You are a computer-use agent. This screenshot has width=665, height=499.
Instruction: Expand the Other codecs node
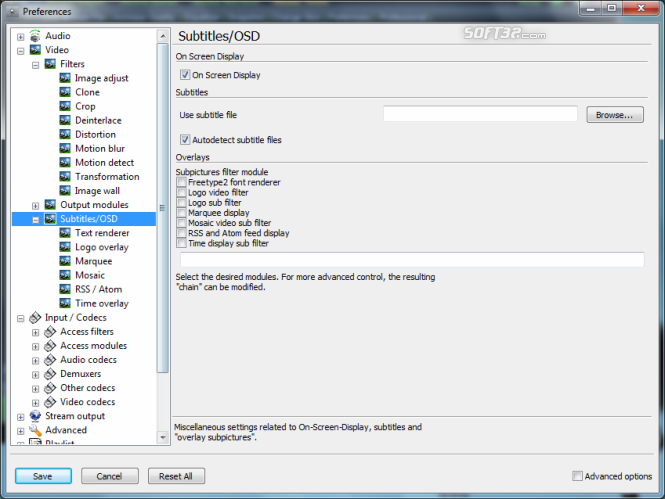point(36,389)
